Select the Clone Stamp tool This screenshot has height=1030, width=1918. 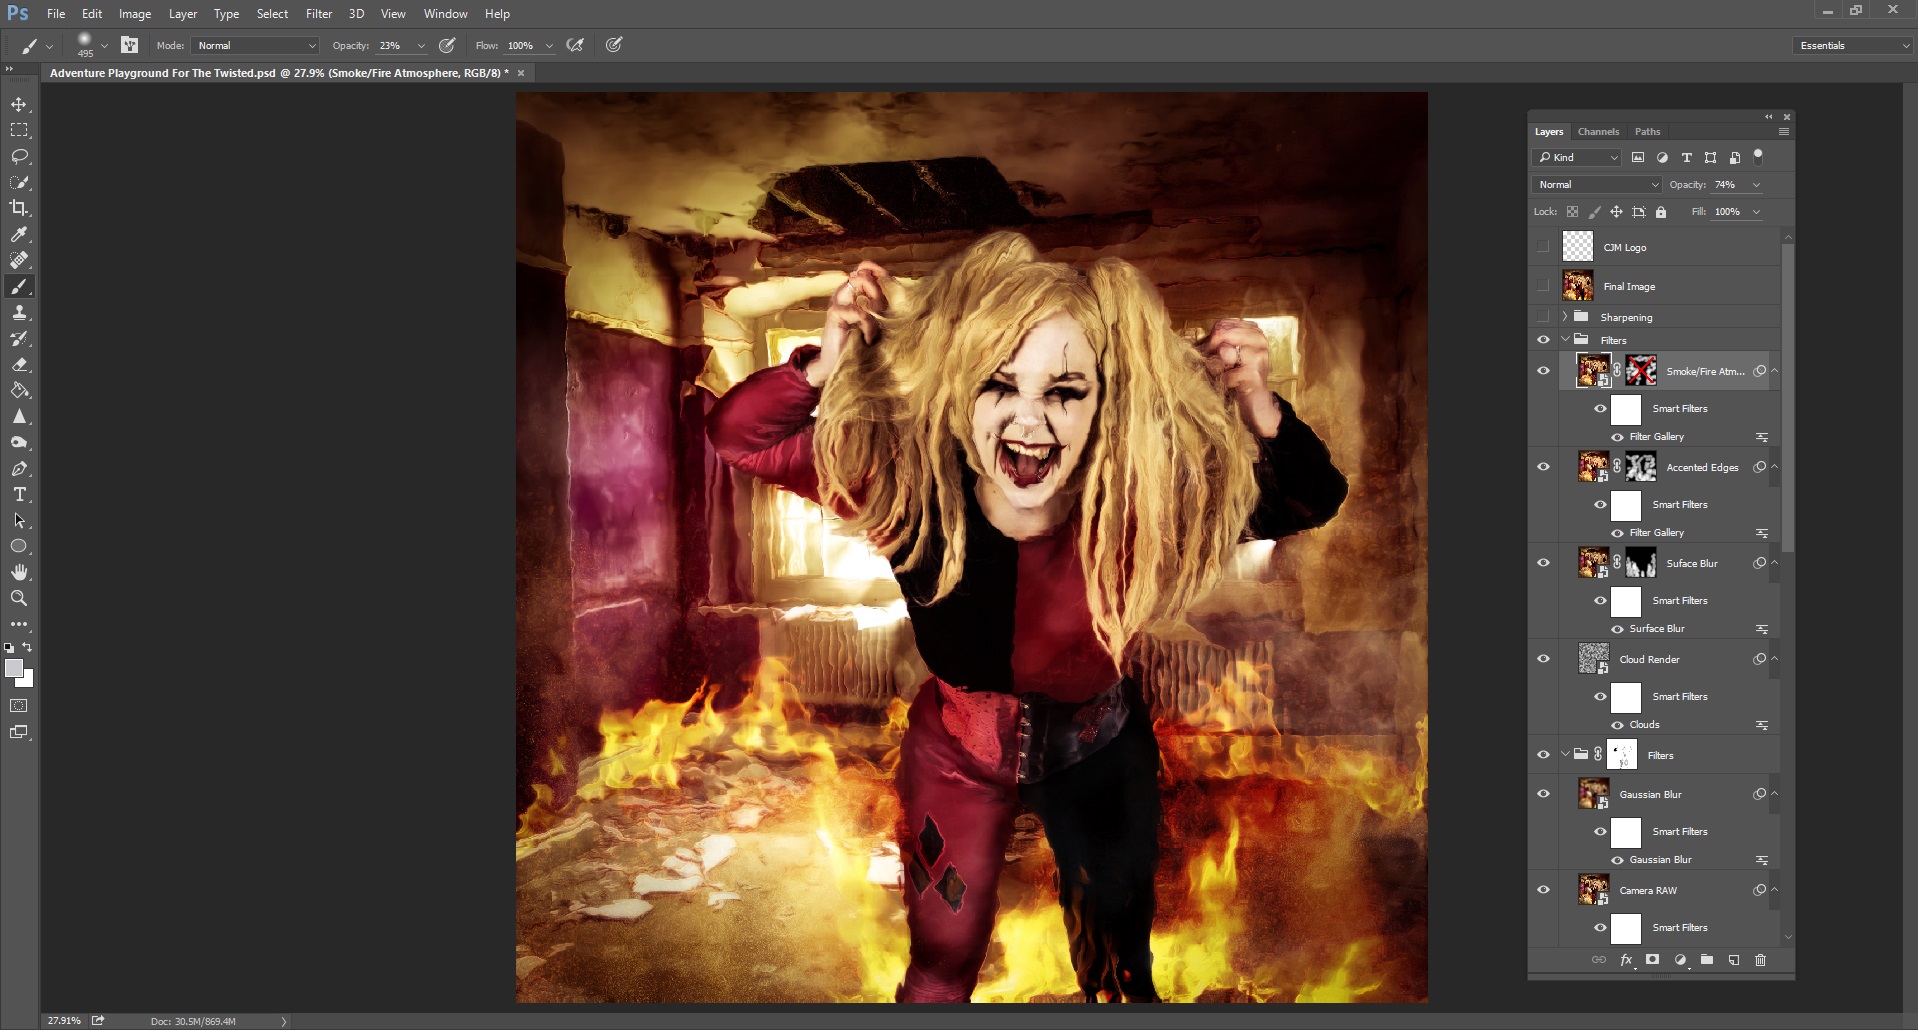[x=19, y=313]
